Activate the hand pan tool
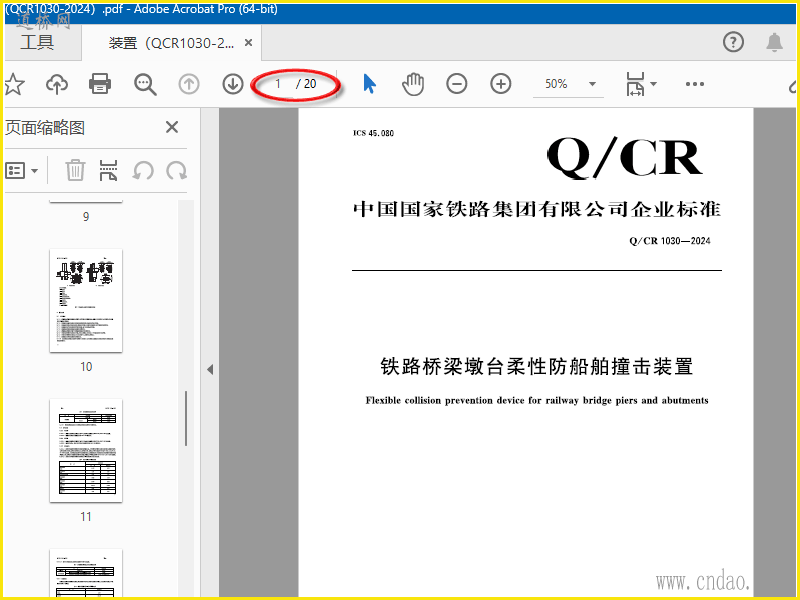Image resolution: width=800 pixels, height=600 pixels. 413,84
